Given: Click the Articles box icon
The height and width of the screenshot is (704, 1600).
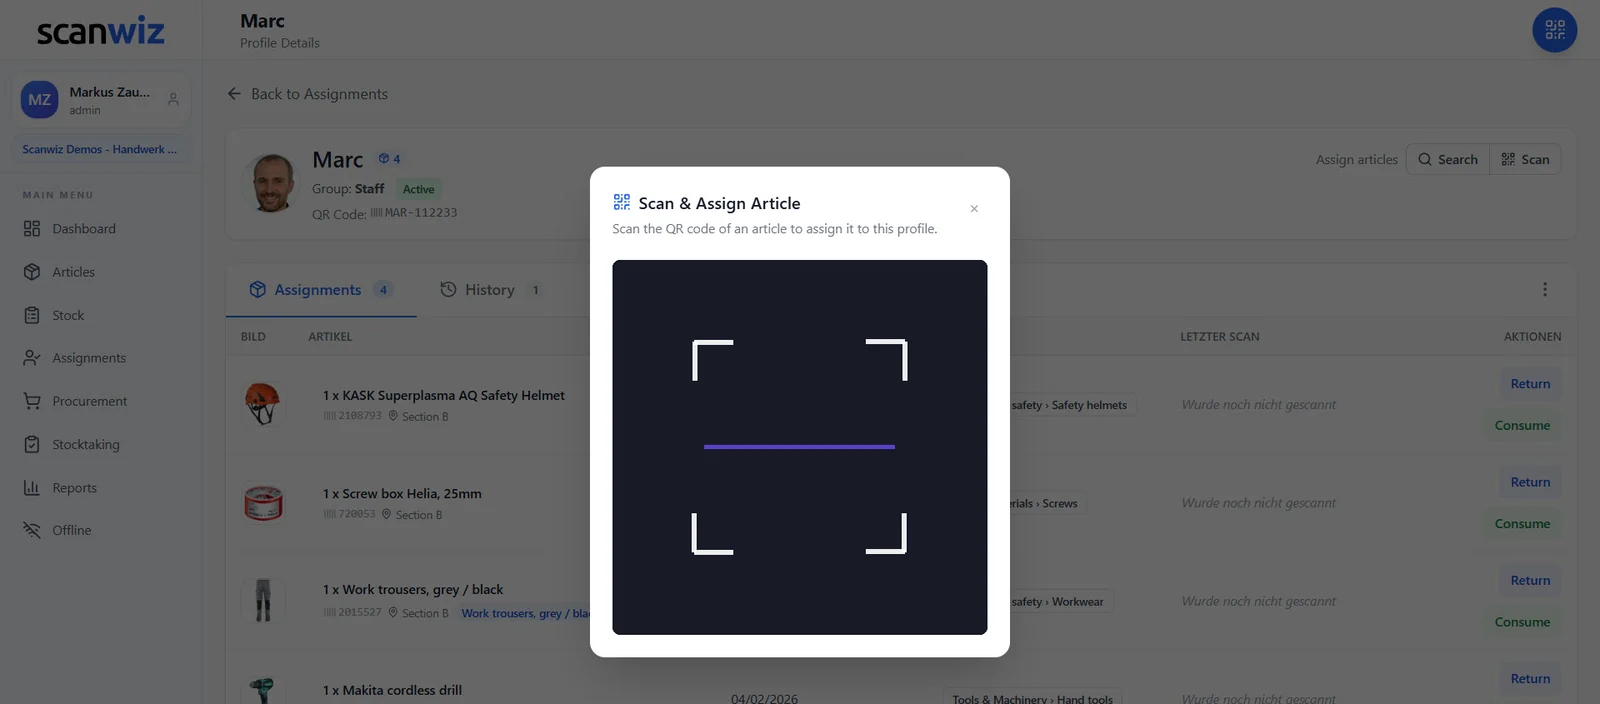Looking at the screenshot, I should tap(32, 272).
